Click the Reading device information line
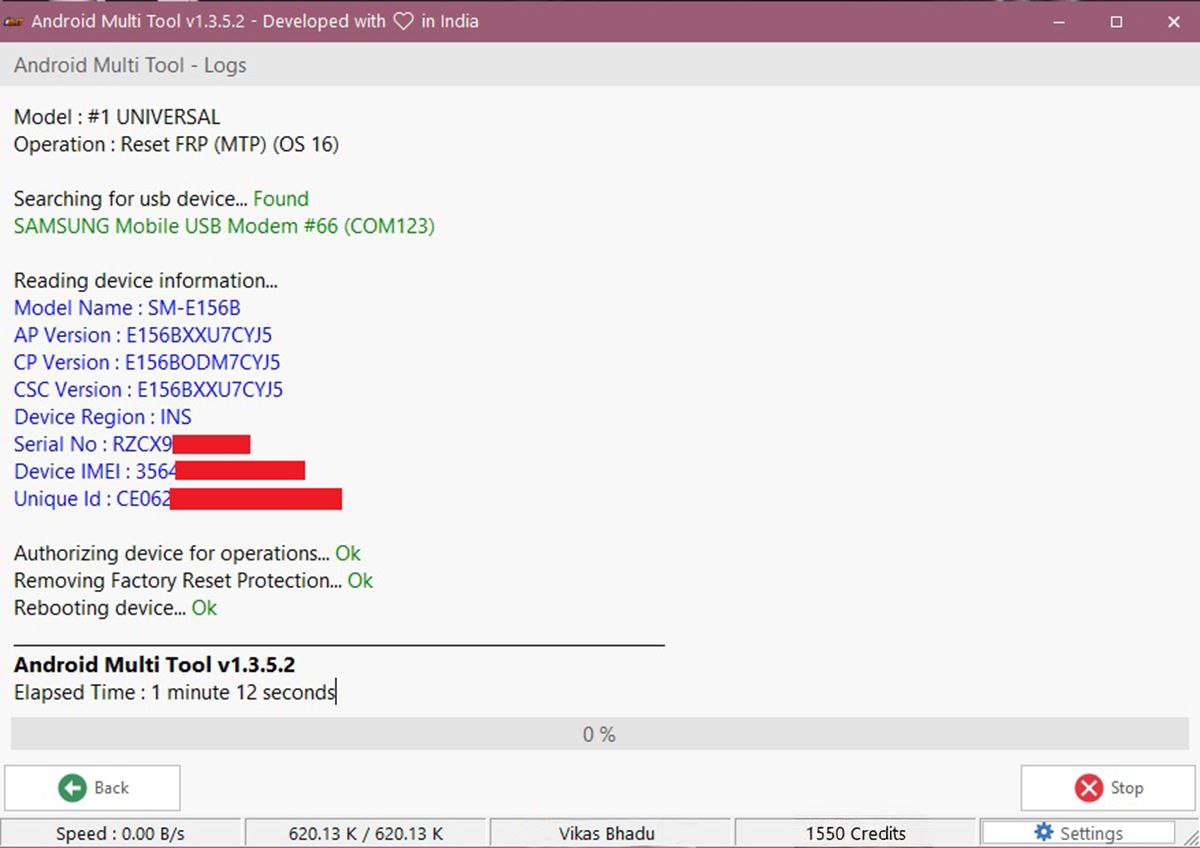 (x=146, y=281)
